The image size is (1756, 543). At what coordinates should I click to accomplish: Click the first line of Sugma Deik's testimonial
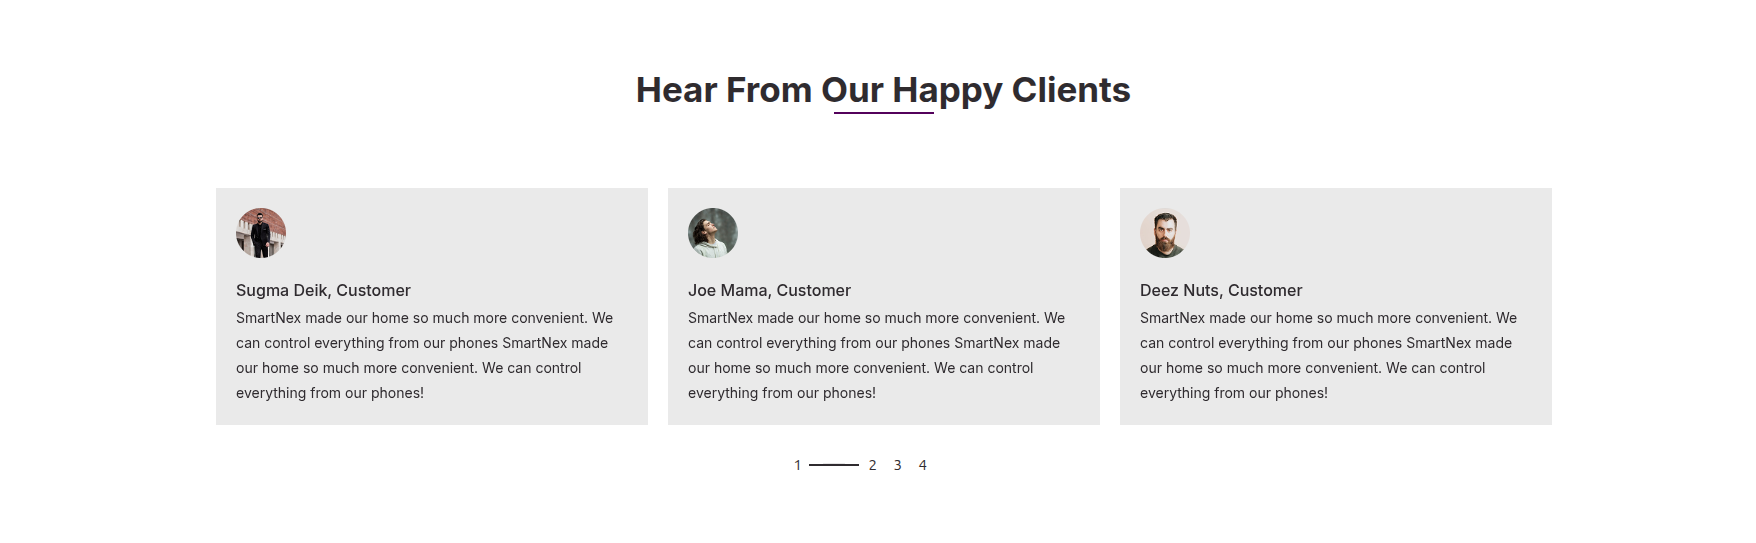pos(424,318)
